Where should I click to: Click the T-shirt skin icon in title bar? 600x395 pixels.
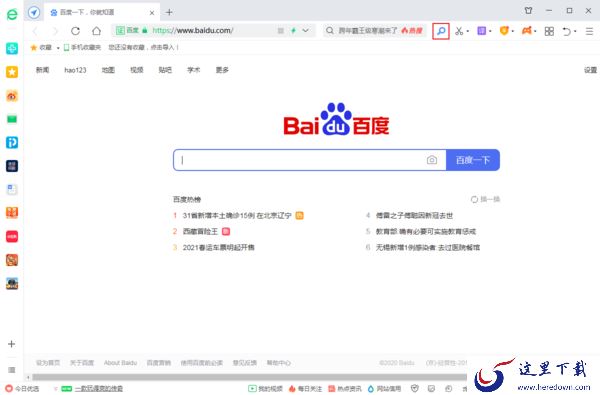(x=528, y=11)
